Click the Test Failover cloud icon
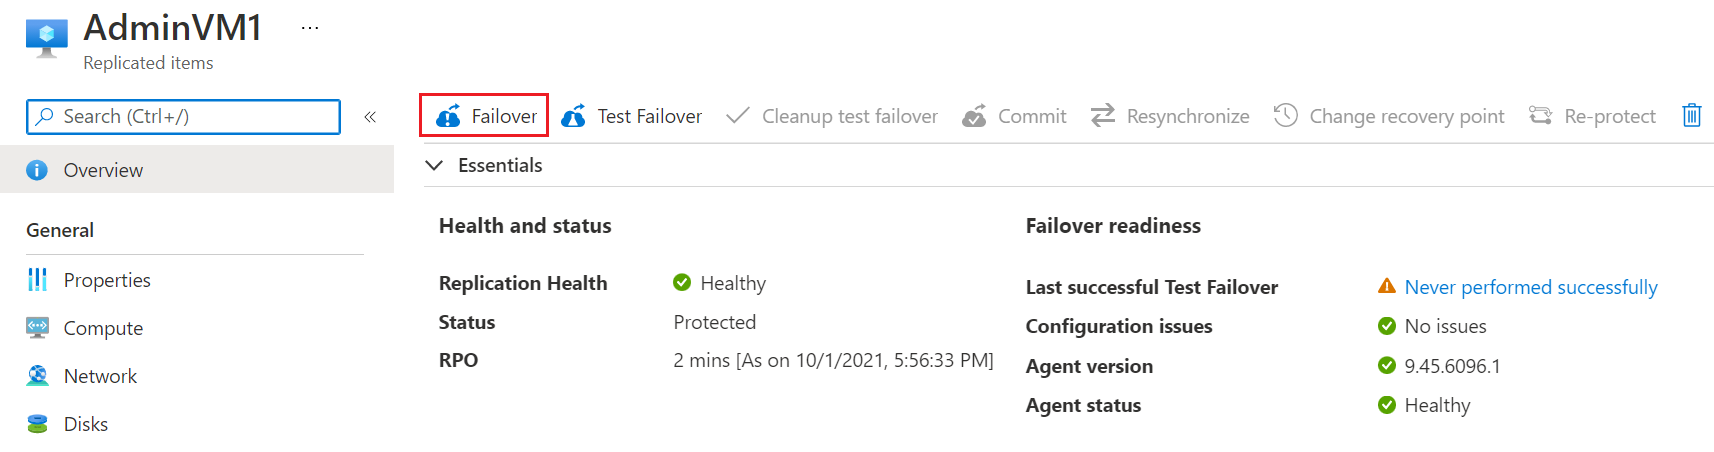This screenshot has width=1714, height=452. point(574,116)
